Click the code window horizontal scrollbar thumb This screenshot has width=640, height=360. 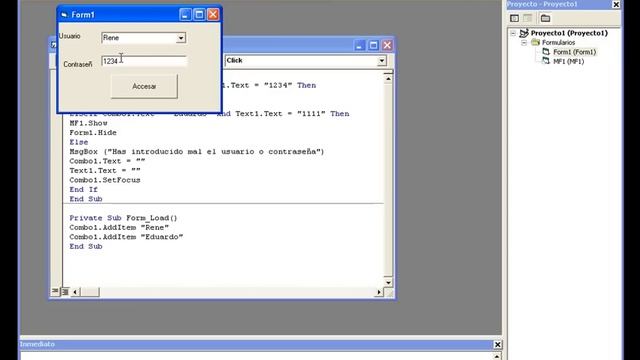(89, 292)
